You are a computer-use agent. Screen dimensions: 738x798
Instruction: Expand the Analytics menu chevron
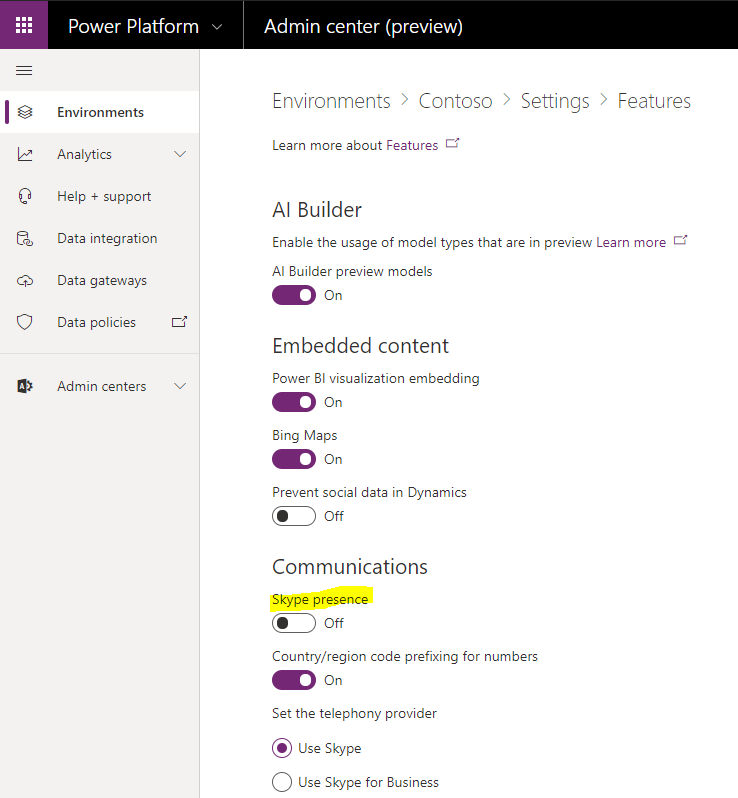coord(180,154)
